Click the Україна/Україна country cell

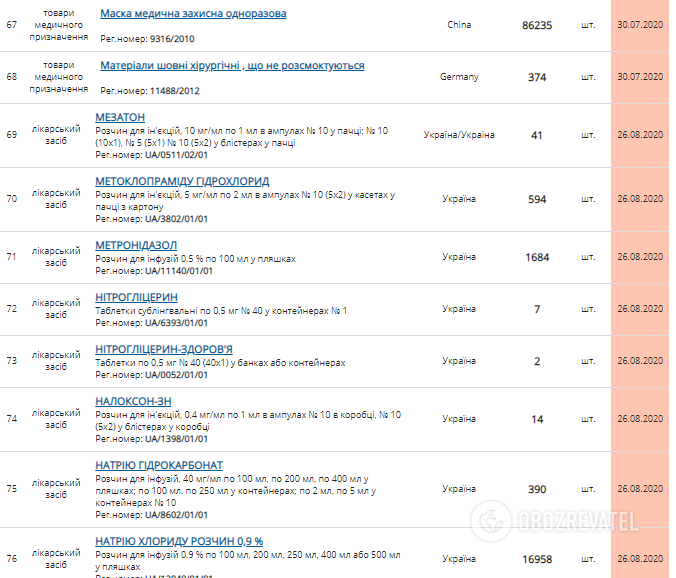459,135
